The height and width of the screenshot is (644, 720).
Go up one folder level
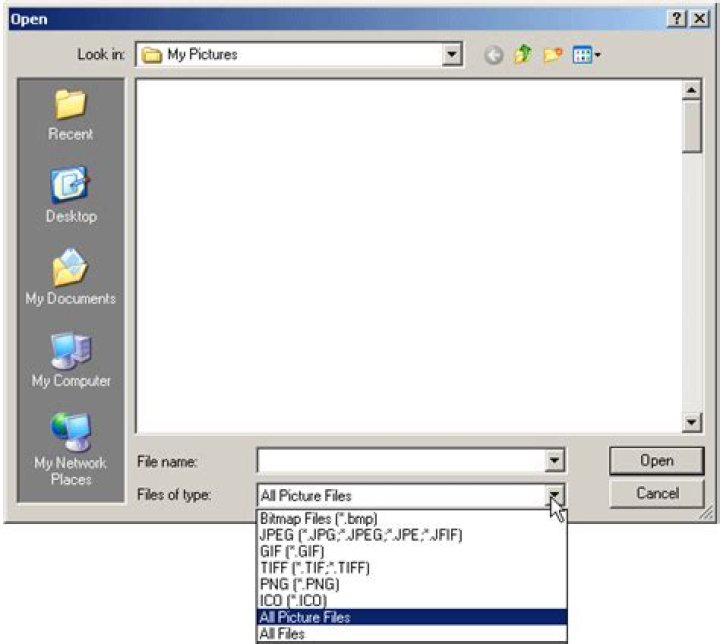[x=521, y=55]
